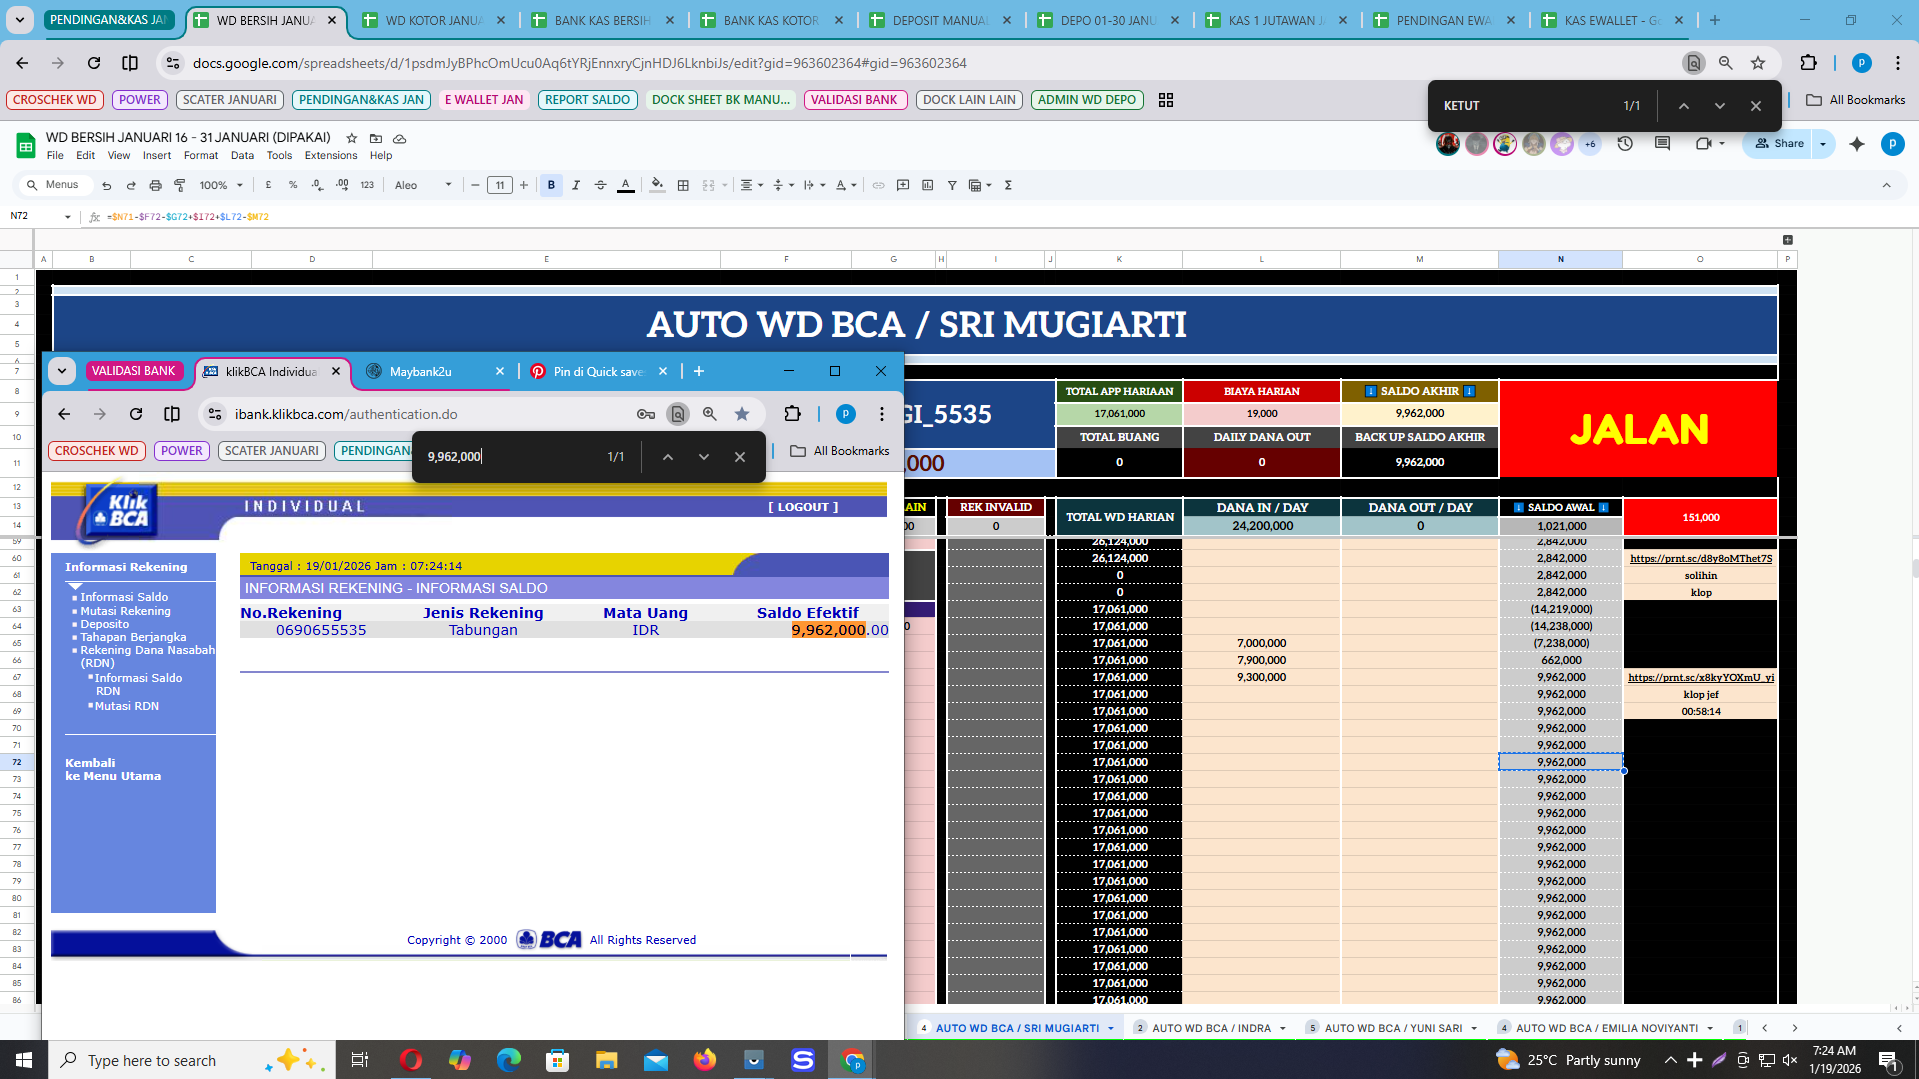The image size is (1919, 1079).
Task: Open AUTO WD BCA / INDRA sheet tab menu
Action: [1283, 1028]
